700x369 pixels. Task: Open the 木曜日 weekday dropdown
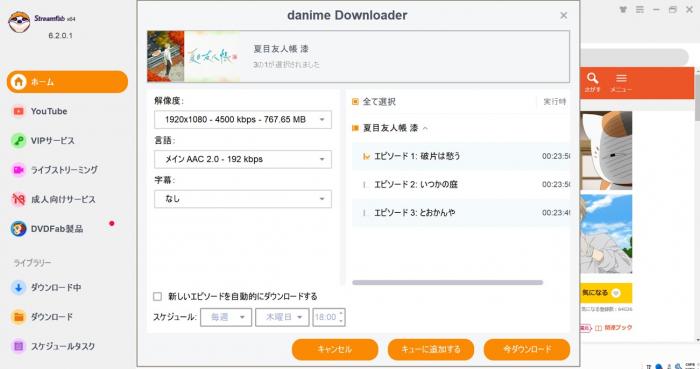282,317
